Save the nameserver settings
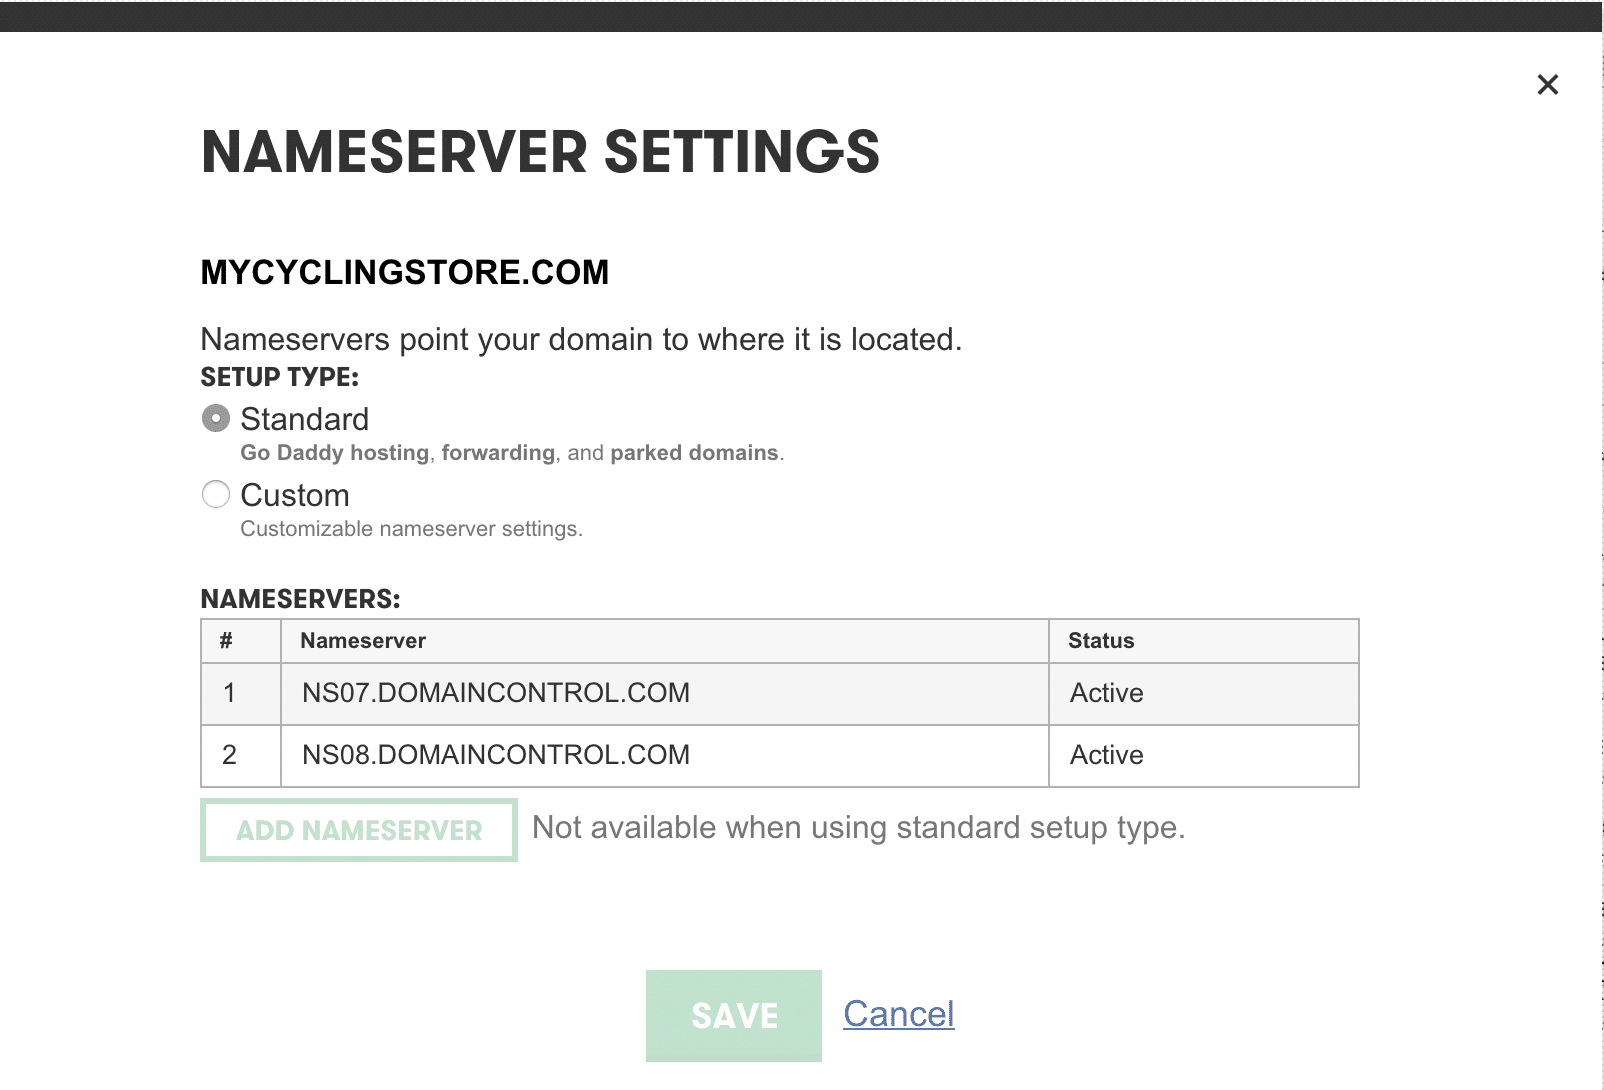1604x1090 pixels. tap(733, 1015)
